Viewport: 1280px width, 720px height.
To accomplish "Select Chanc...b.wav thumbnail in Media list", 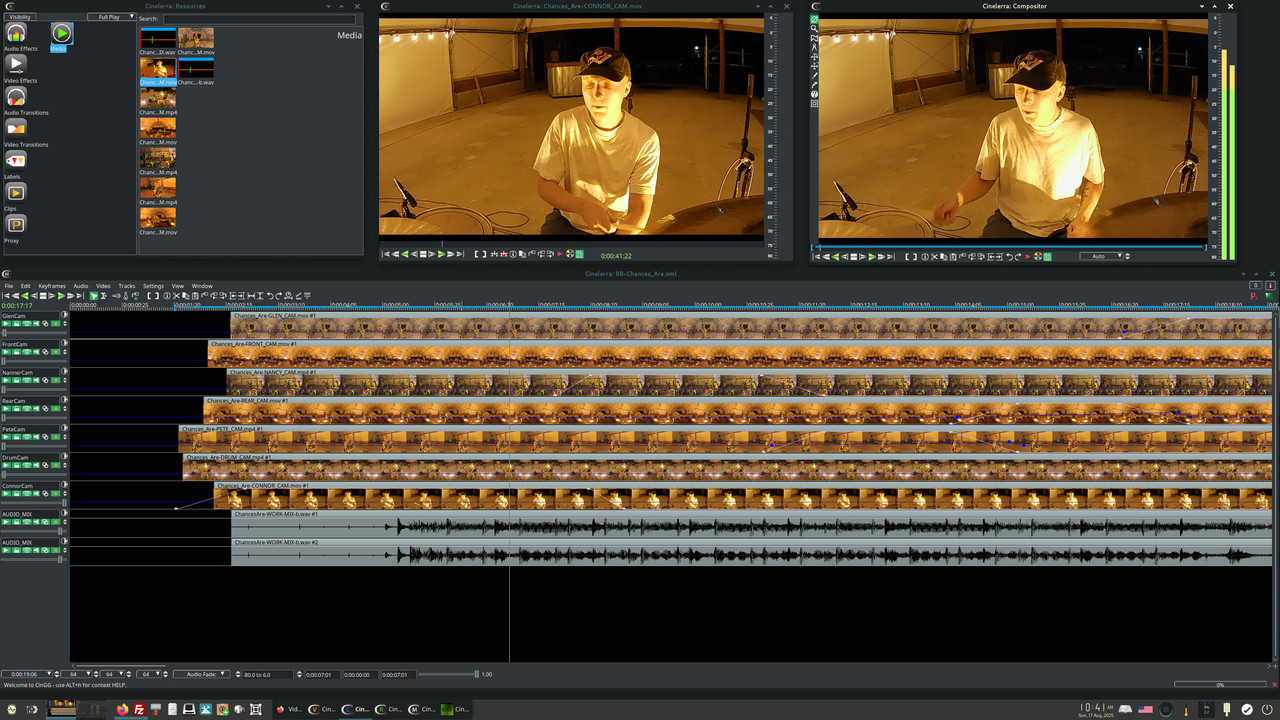I will click(196, 68).
